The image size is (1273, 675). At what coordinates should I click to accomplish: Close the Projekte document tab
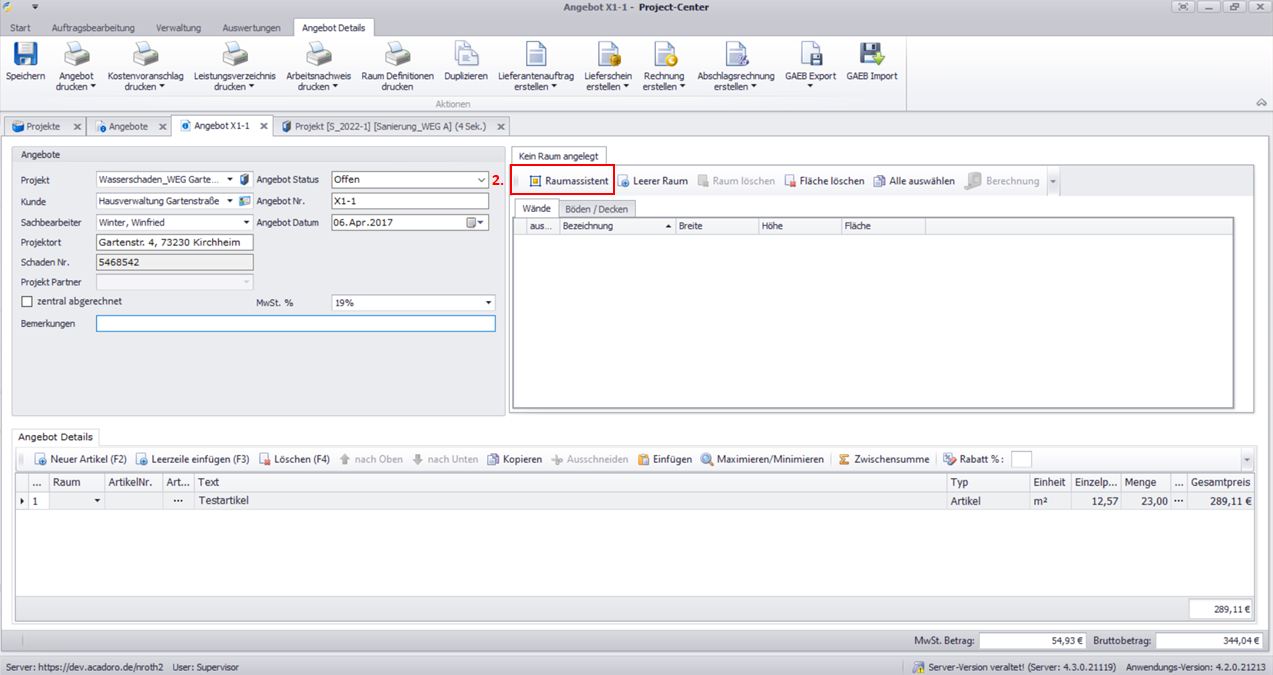(x=77, y=127)
